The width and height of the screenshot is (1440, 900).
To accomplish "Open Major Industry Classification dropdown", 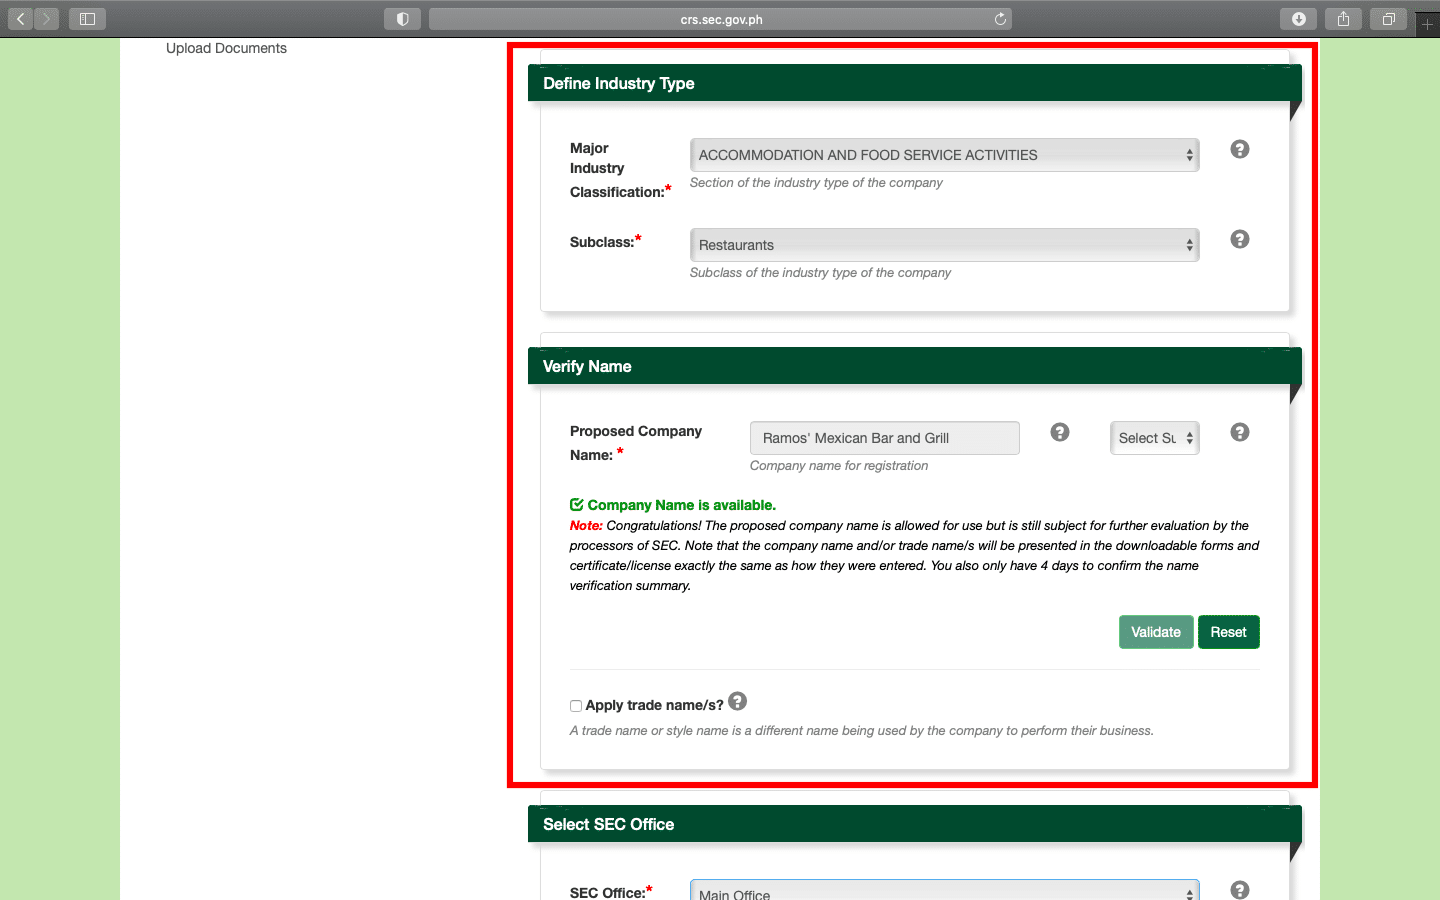I will click(x=944, y=155).
